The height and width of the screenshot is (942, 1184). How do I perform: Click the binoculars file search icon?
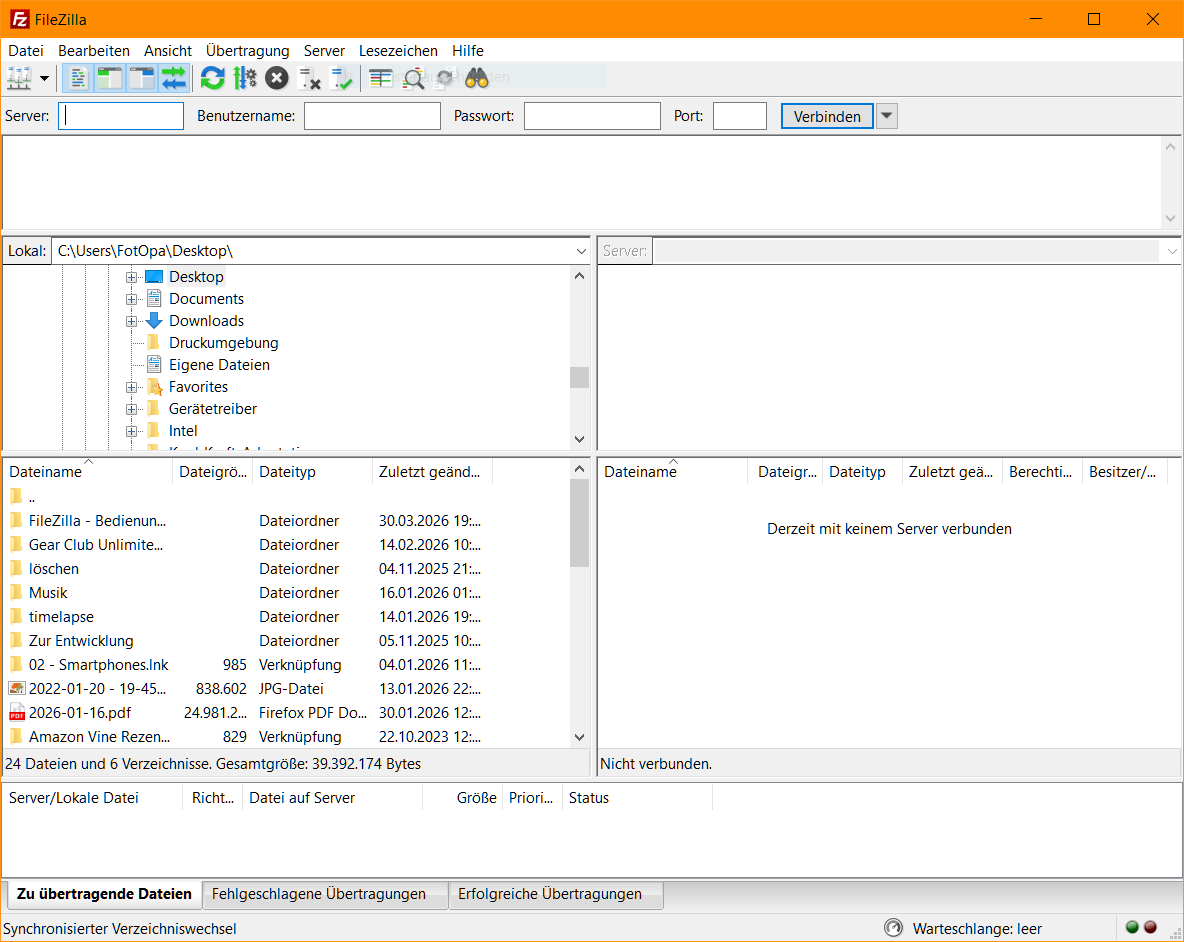click(x=475, y=78)
